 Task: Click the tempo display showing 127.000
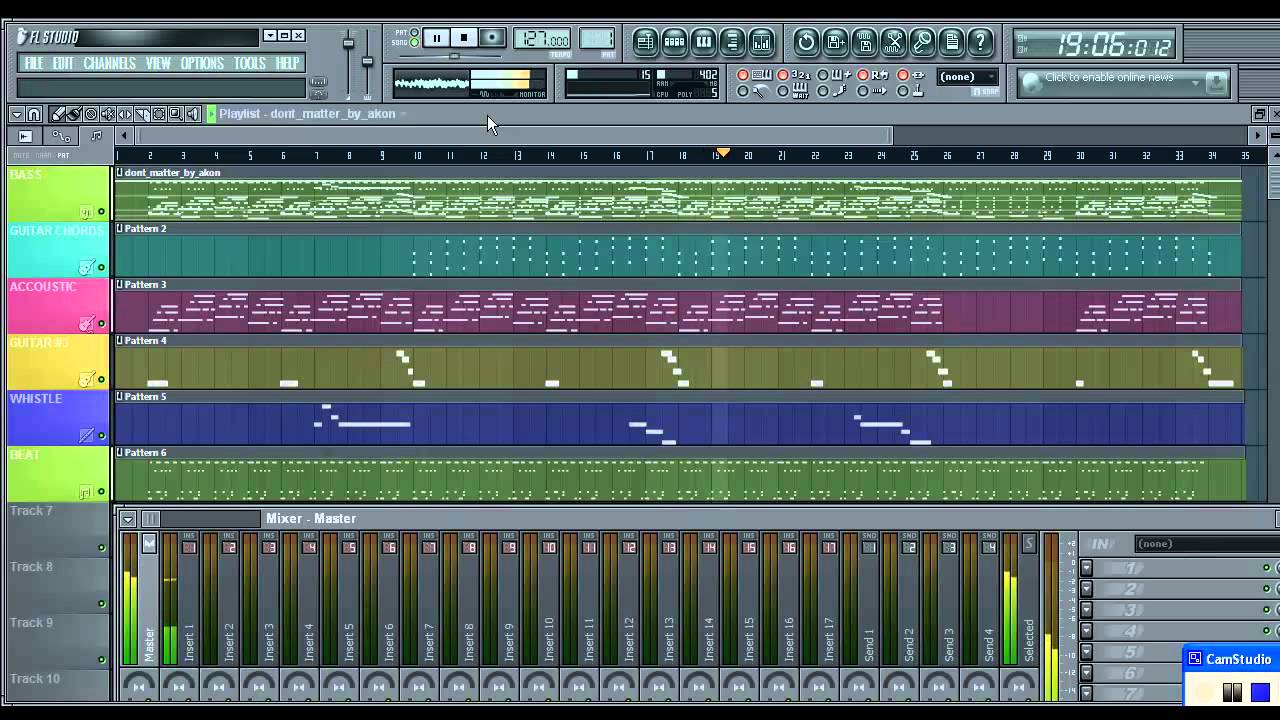[x=542, y=38]
